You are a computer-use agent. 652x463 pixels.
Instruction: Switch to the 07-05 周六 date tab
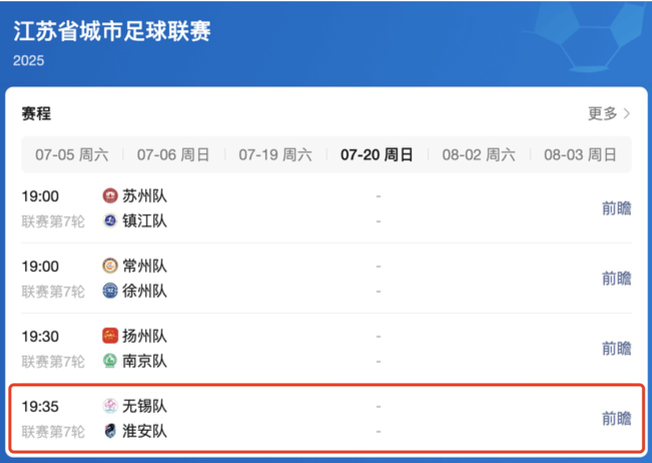72,155
